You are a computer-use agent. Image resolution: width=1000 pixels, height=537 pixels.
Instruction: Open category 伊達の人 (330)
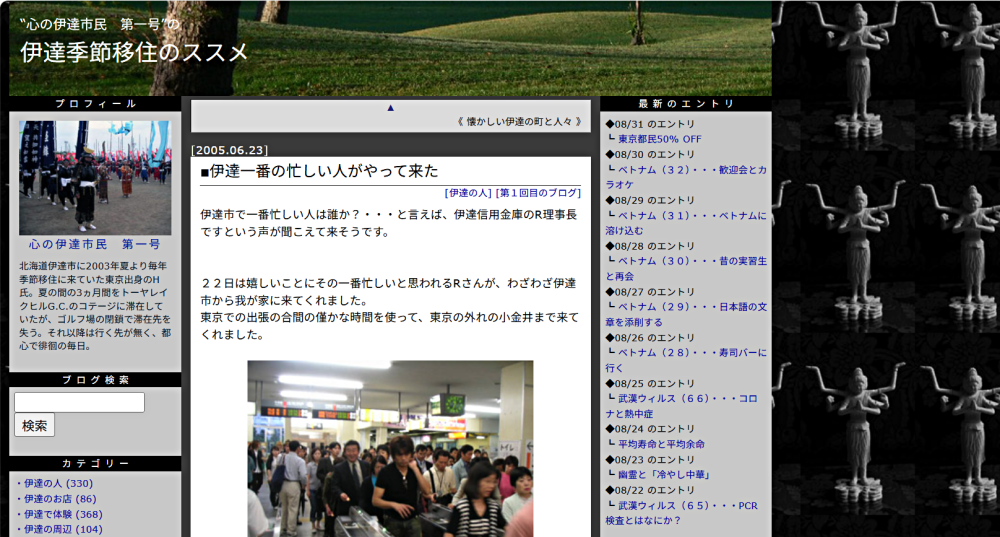pos(58,484)
